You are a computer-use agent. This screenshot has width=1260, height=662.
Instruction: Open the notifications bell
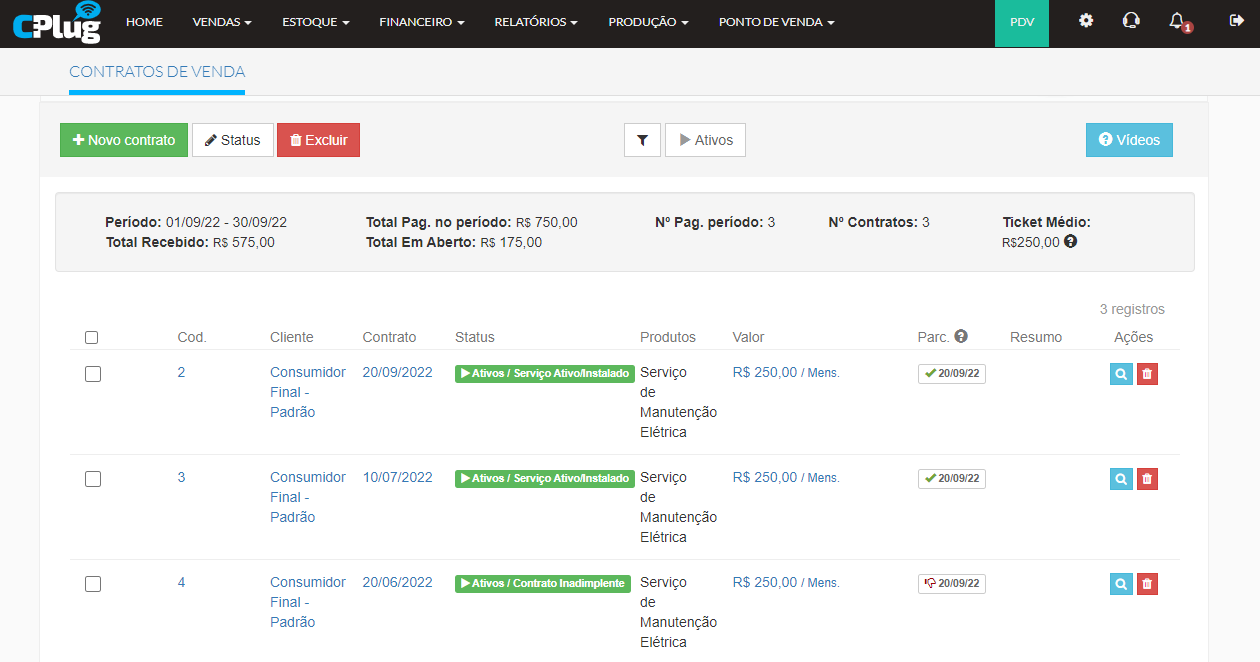point(1178,21)
